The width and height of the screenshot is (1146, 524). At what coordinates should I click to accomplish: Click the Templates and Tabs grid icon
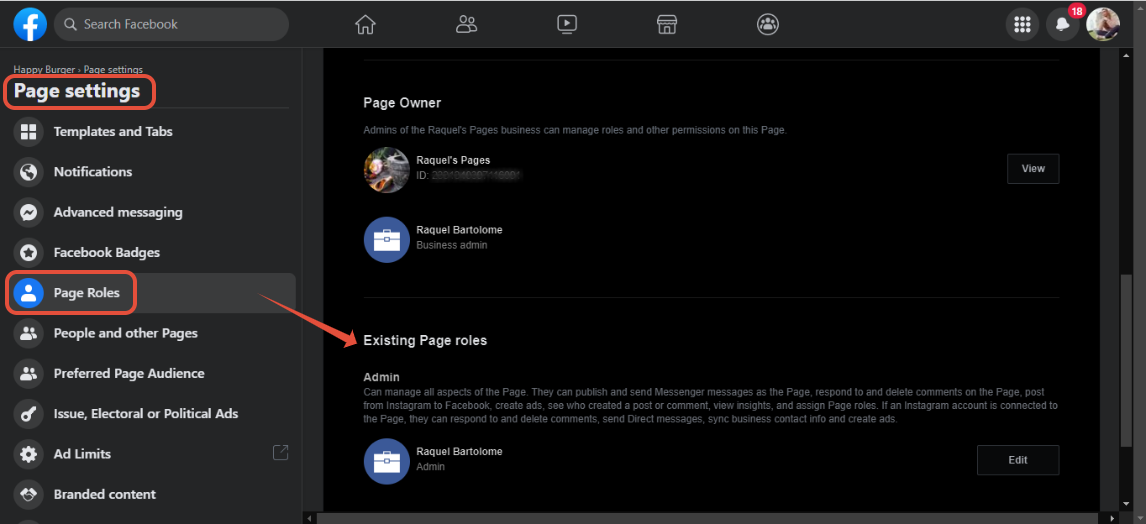pos(29,132)
